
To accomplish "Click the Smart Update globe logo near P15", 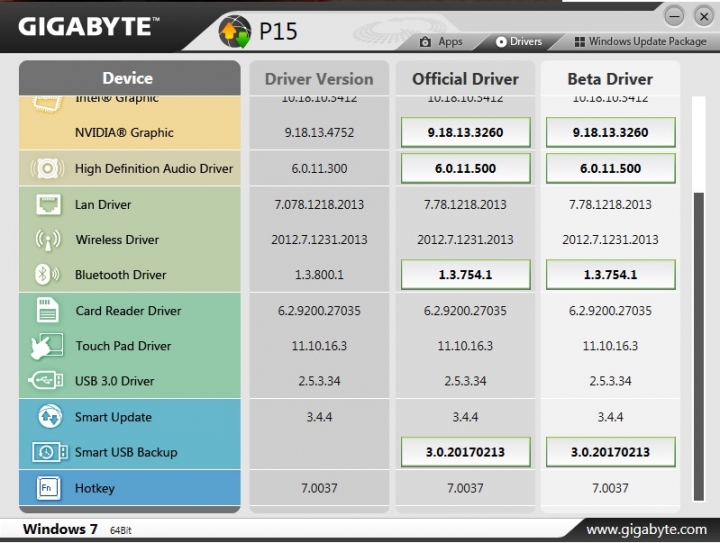I will pos(235,32).
